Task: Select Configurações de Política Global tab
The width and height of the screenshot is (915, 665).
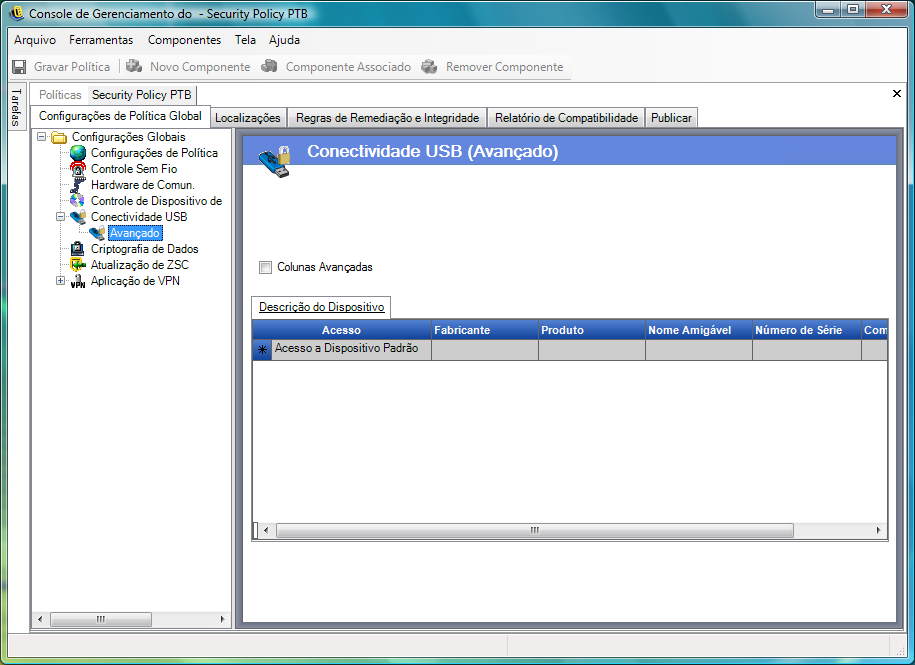Action: 120,116
